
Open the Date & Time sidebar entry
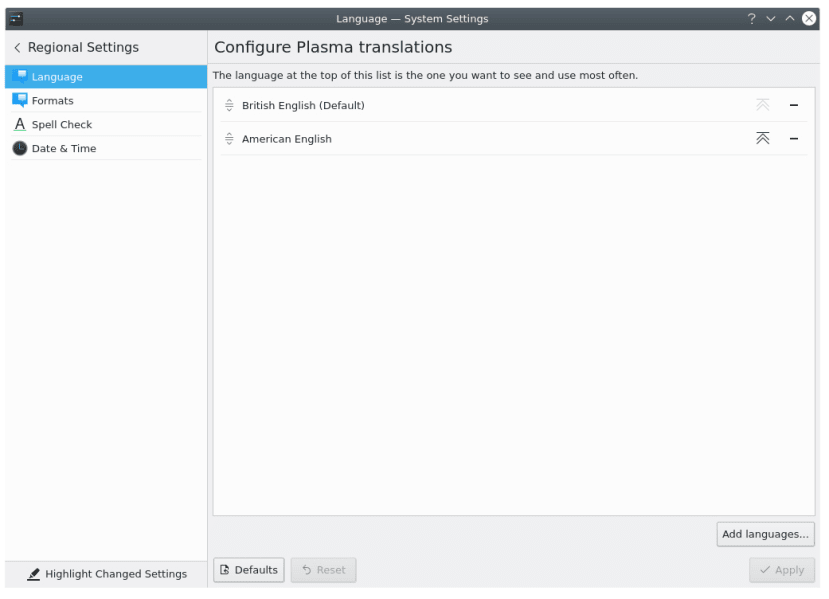click(x=106, y=148)
